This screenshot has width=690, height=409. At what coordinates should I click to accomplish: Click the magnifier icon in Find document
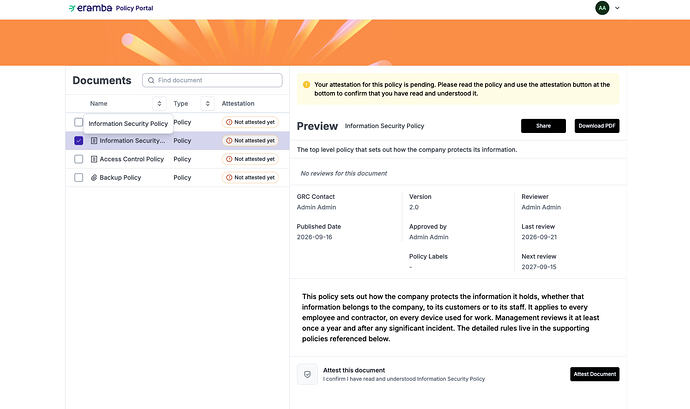(x=151, y=80)
